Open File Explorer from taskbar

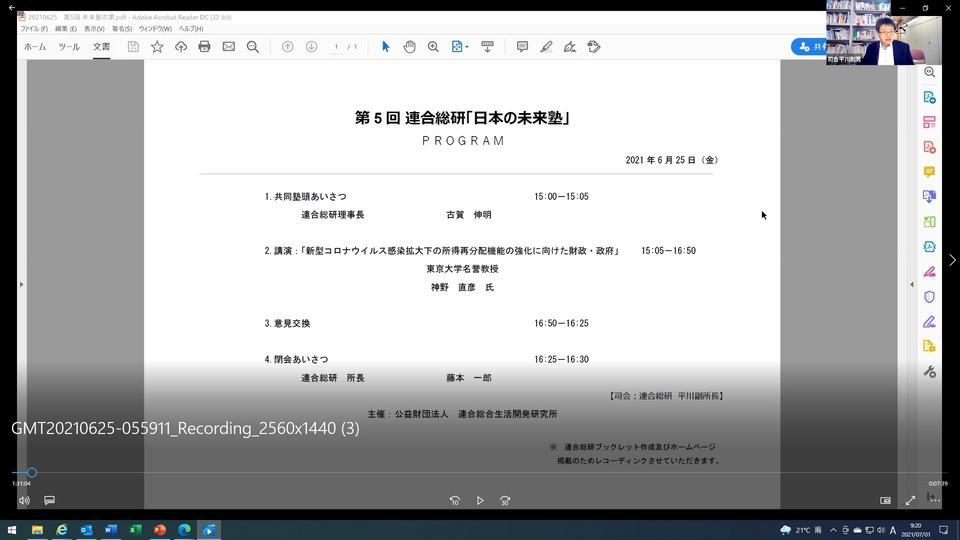tap(37, 530)
